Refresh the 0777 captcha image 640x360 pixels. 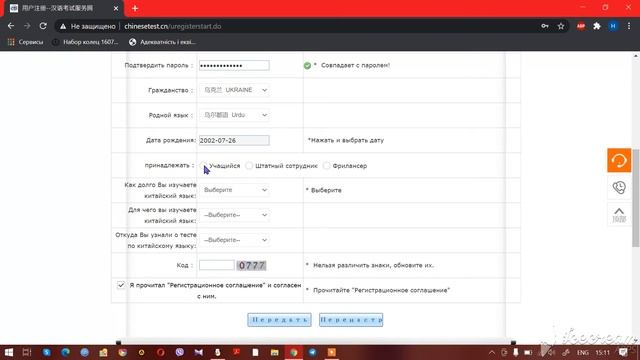[251, 266]
